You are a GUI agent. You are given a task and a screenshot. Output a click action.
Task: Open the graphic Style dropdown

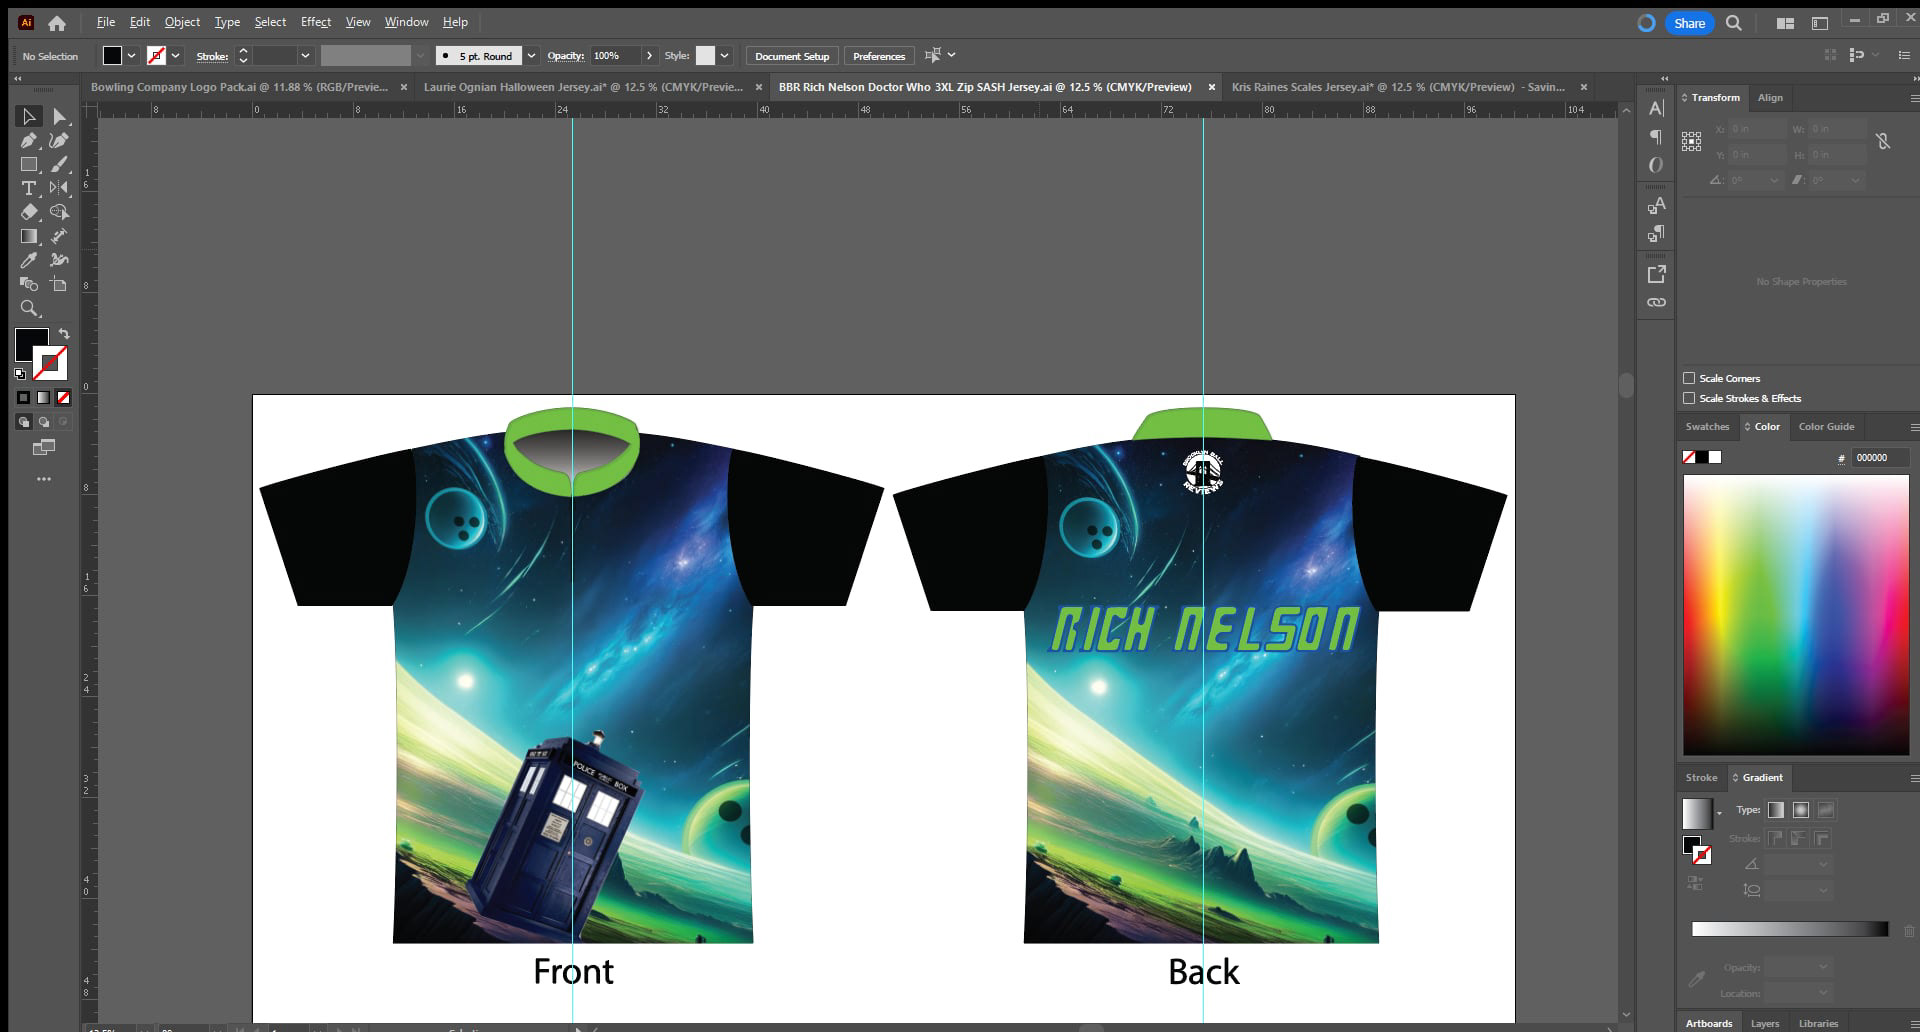pyautogui.click(x=725, y=56)
